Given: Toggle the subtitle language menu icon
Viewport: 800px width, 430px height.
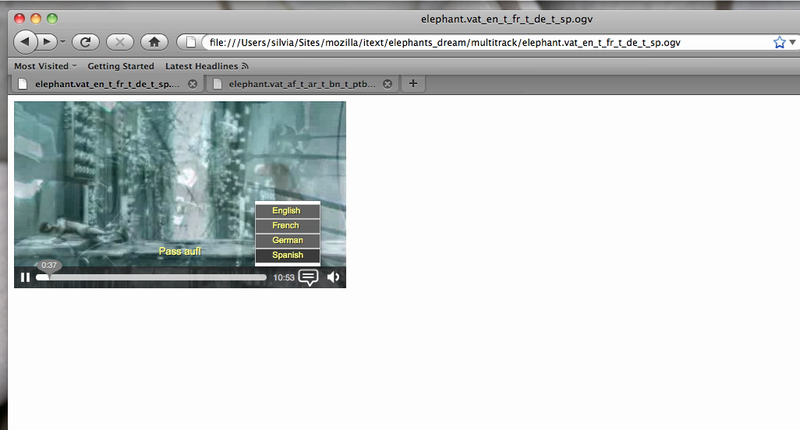Looking at the screenshot, I should click(309, 277).
